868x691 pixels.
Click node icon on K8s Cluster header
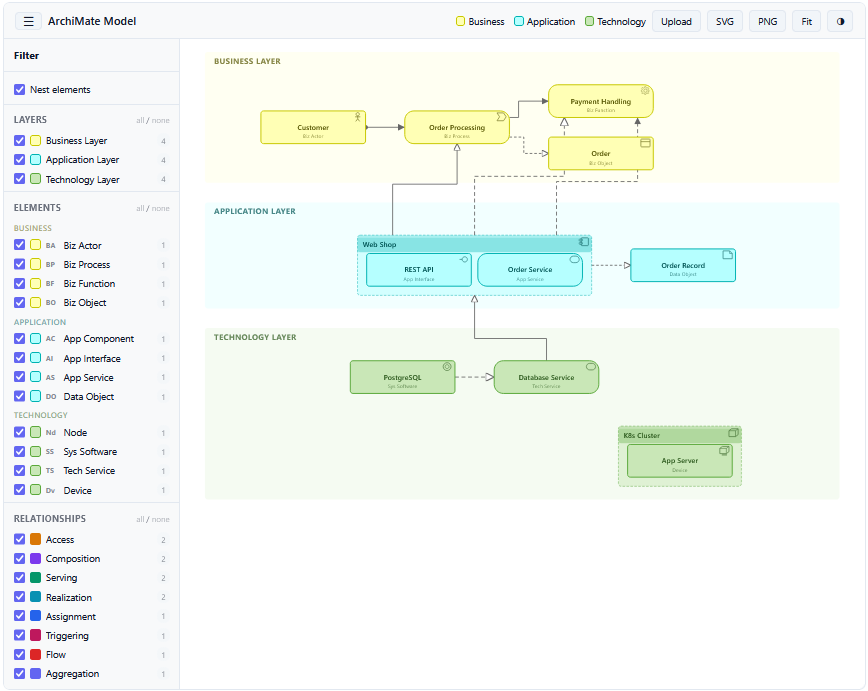(x=733, y=433)
